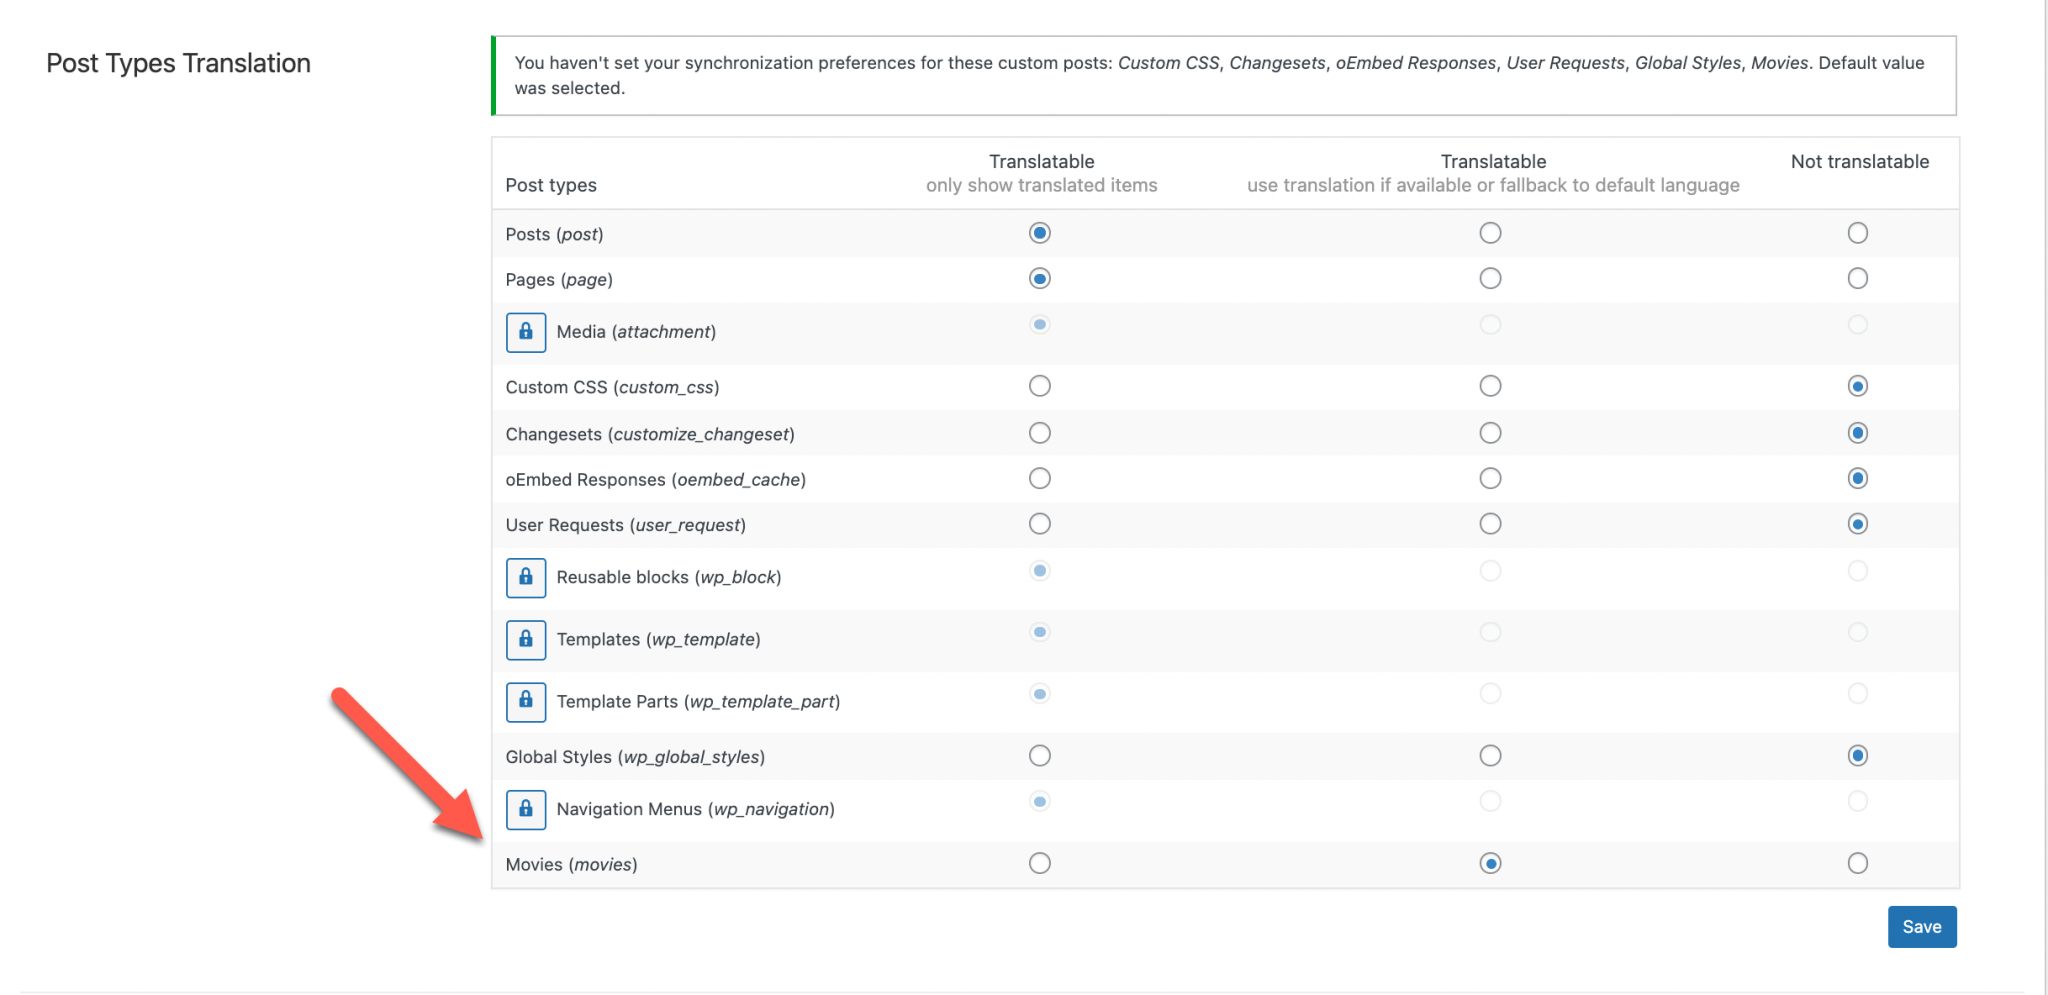Viewport: 2048px width, 995px height.
Task: Click the lock icon beside Templates (wp_template)
Action: click(525, 640)
